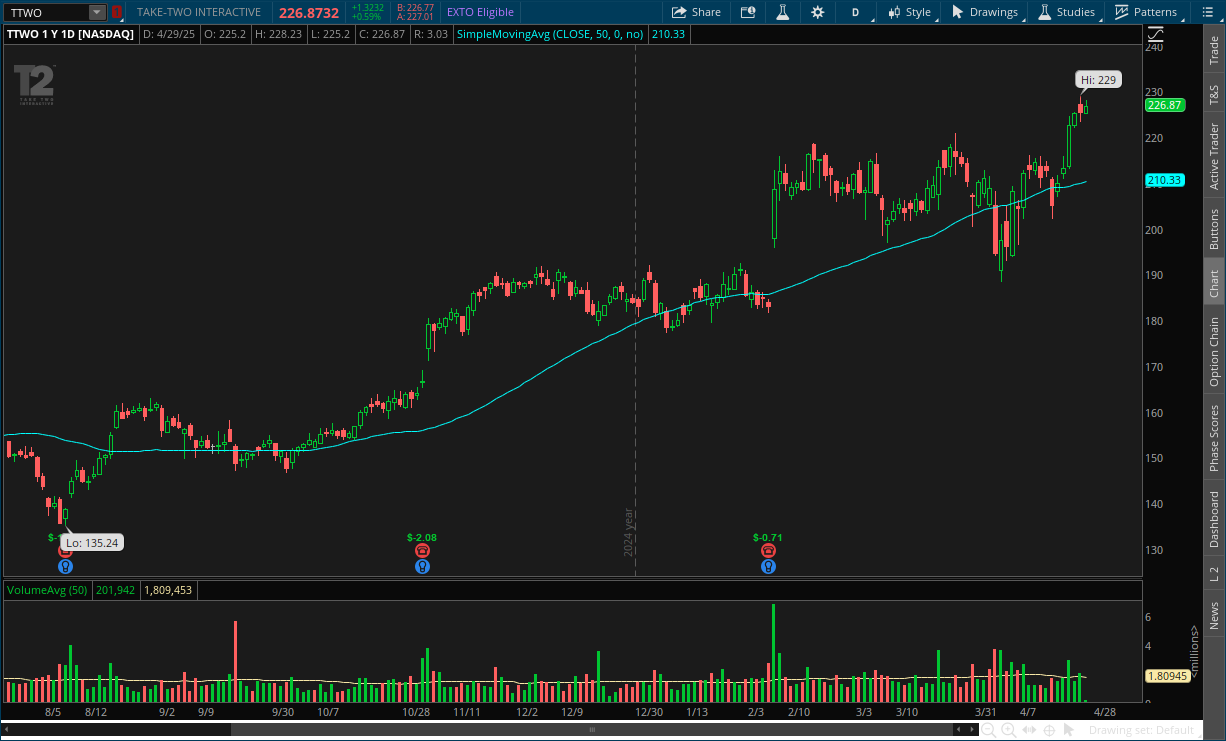Select the VolumeAvg (50) study label
Screen dimensions: 1226x741
tap(48, 590)
